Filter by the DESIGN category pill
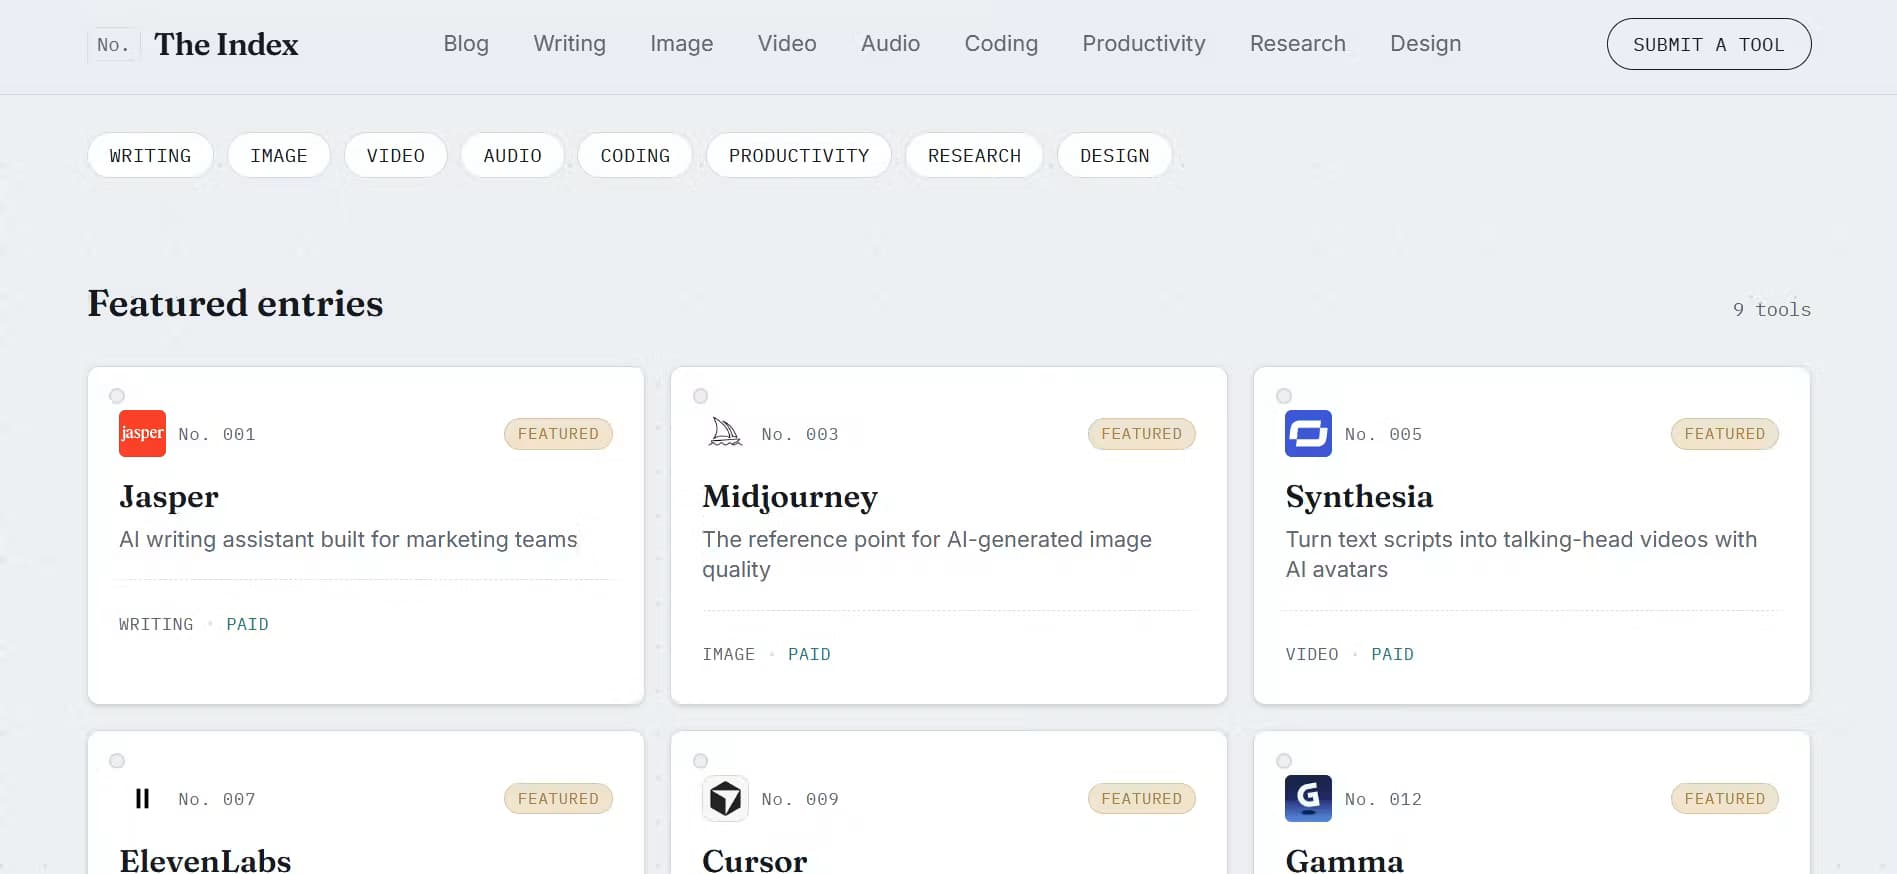 click(x=1114, y=155)
